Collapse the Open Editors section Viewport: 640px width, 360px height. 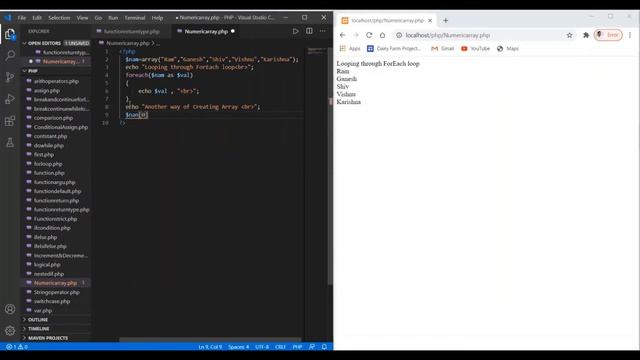click(56, 43)
